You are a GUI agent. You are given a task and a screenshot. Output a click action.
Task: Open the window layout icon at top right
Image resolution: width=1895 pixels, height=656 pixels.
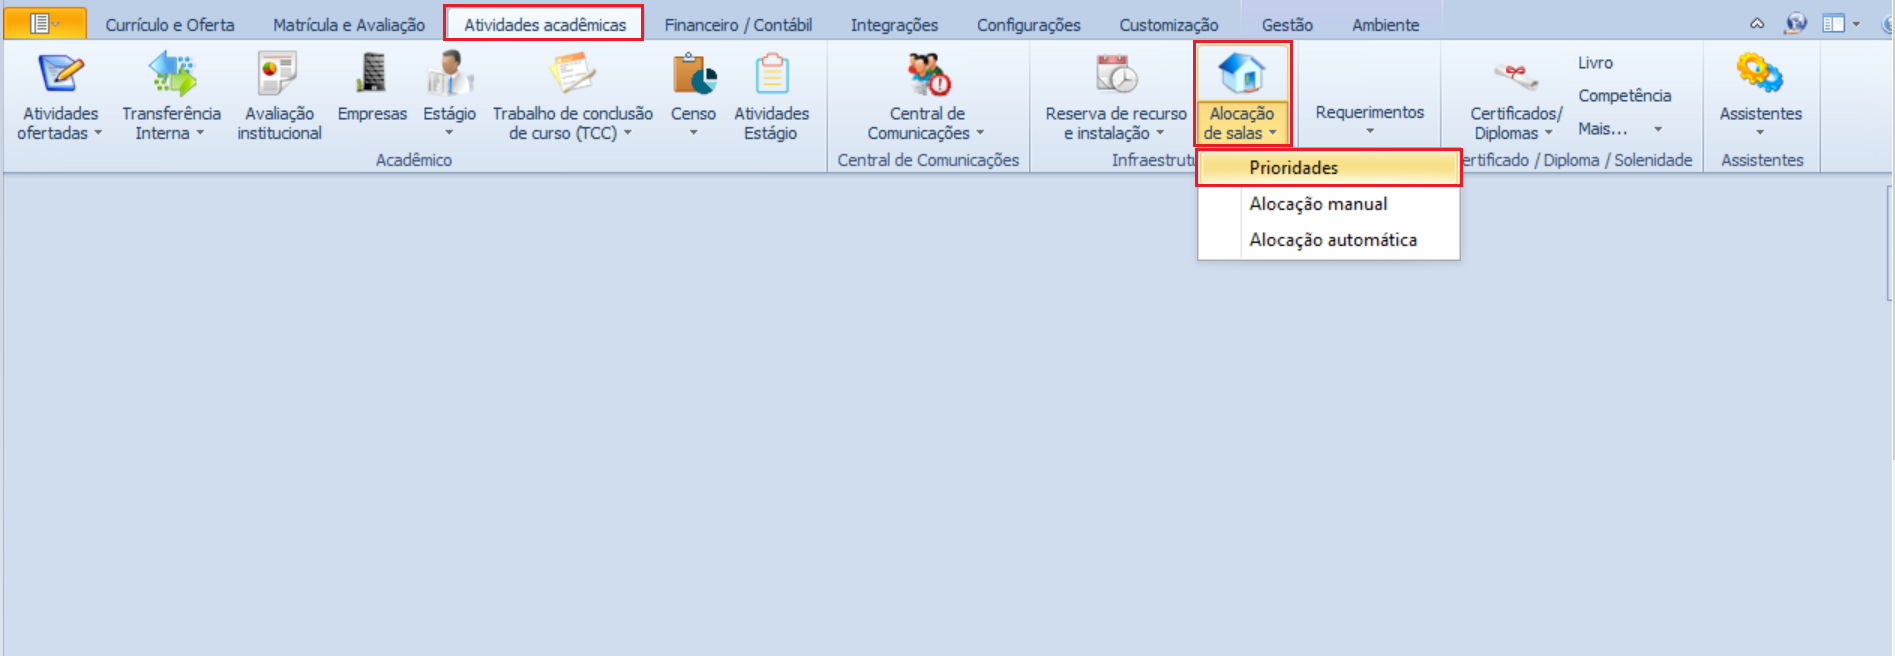pyautogui.click(x=1833, y=23)
